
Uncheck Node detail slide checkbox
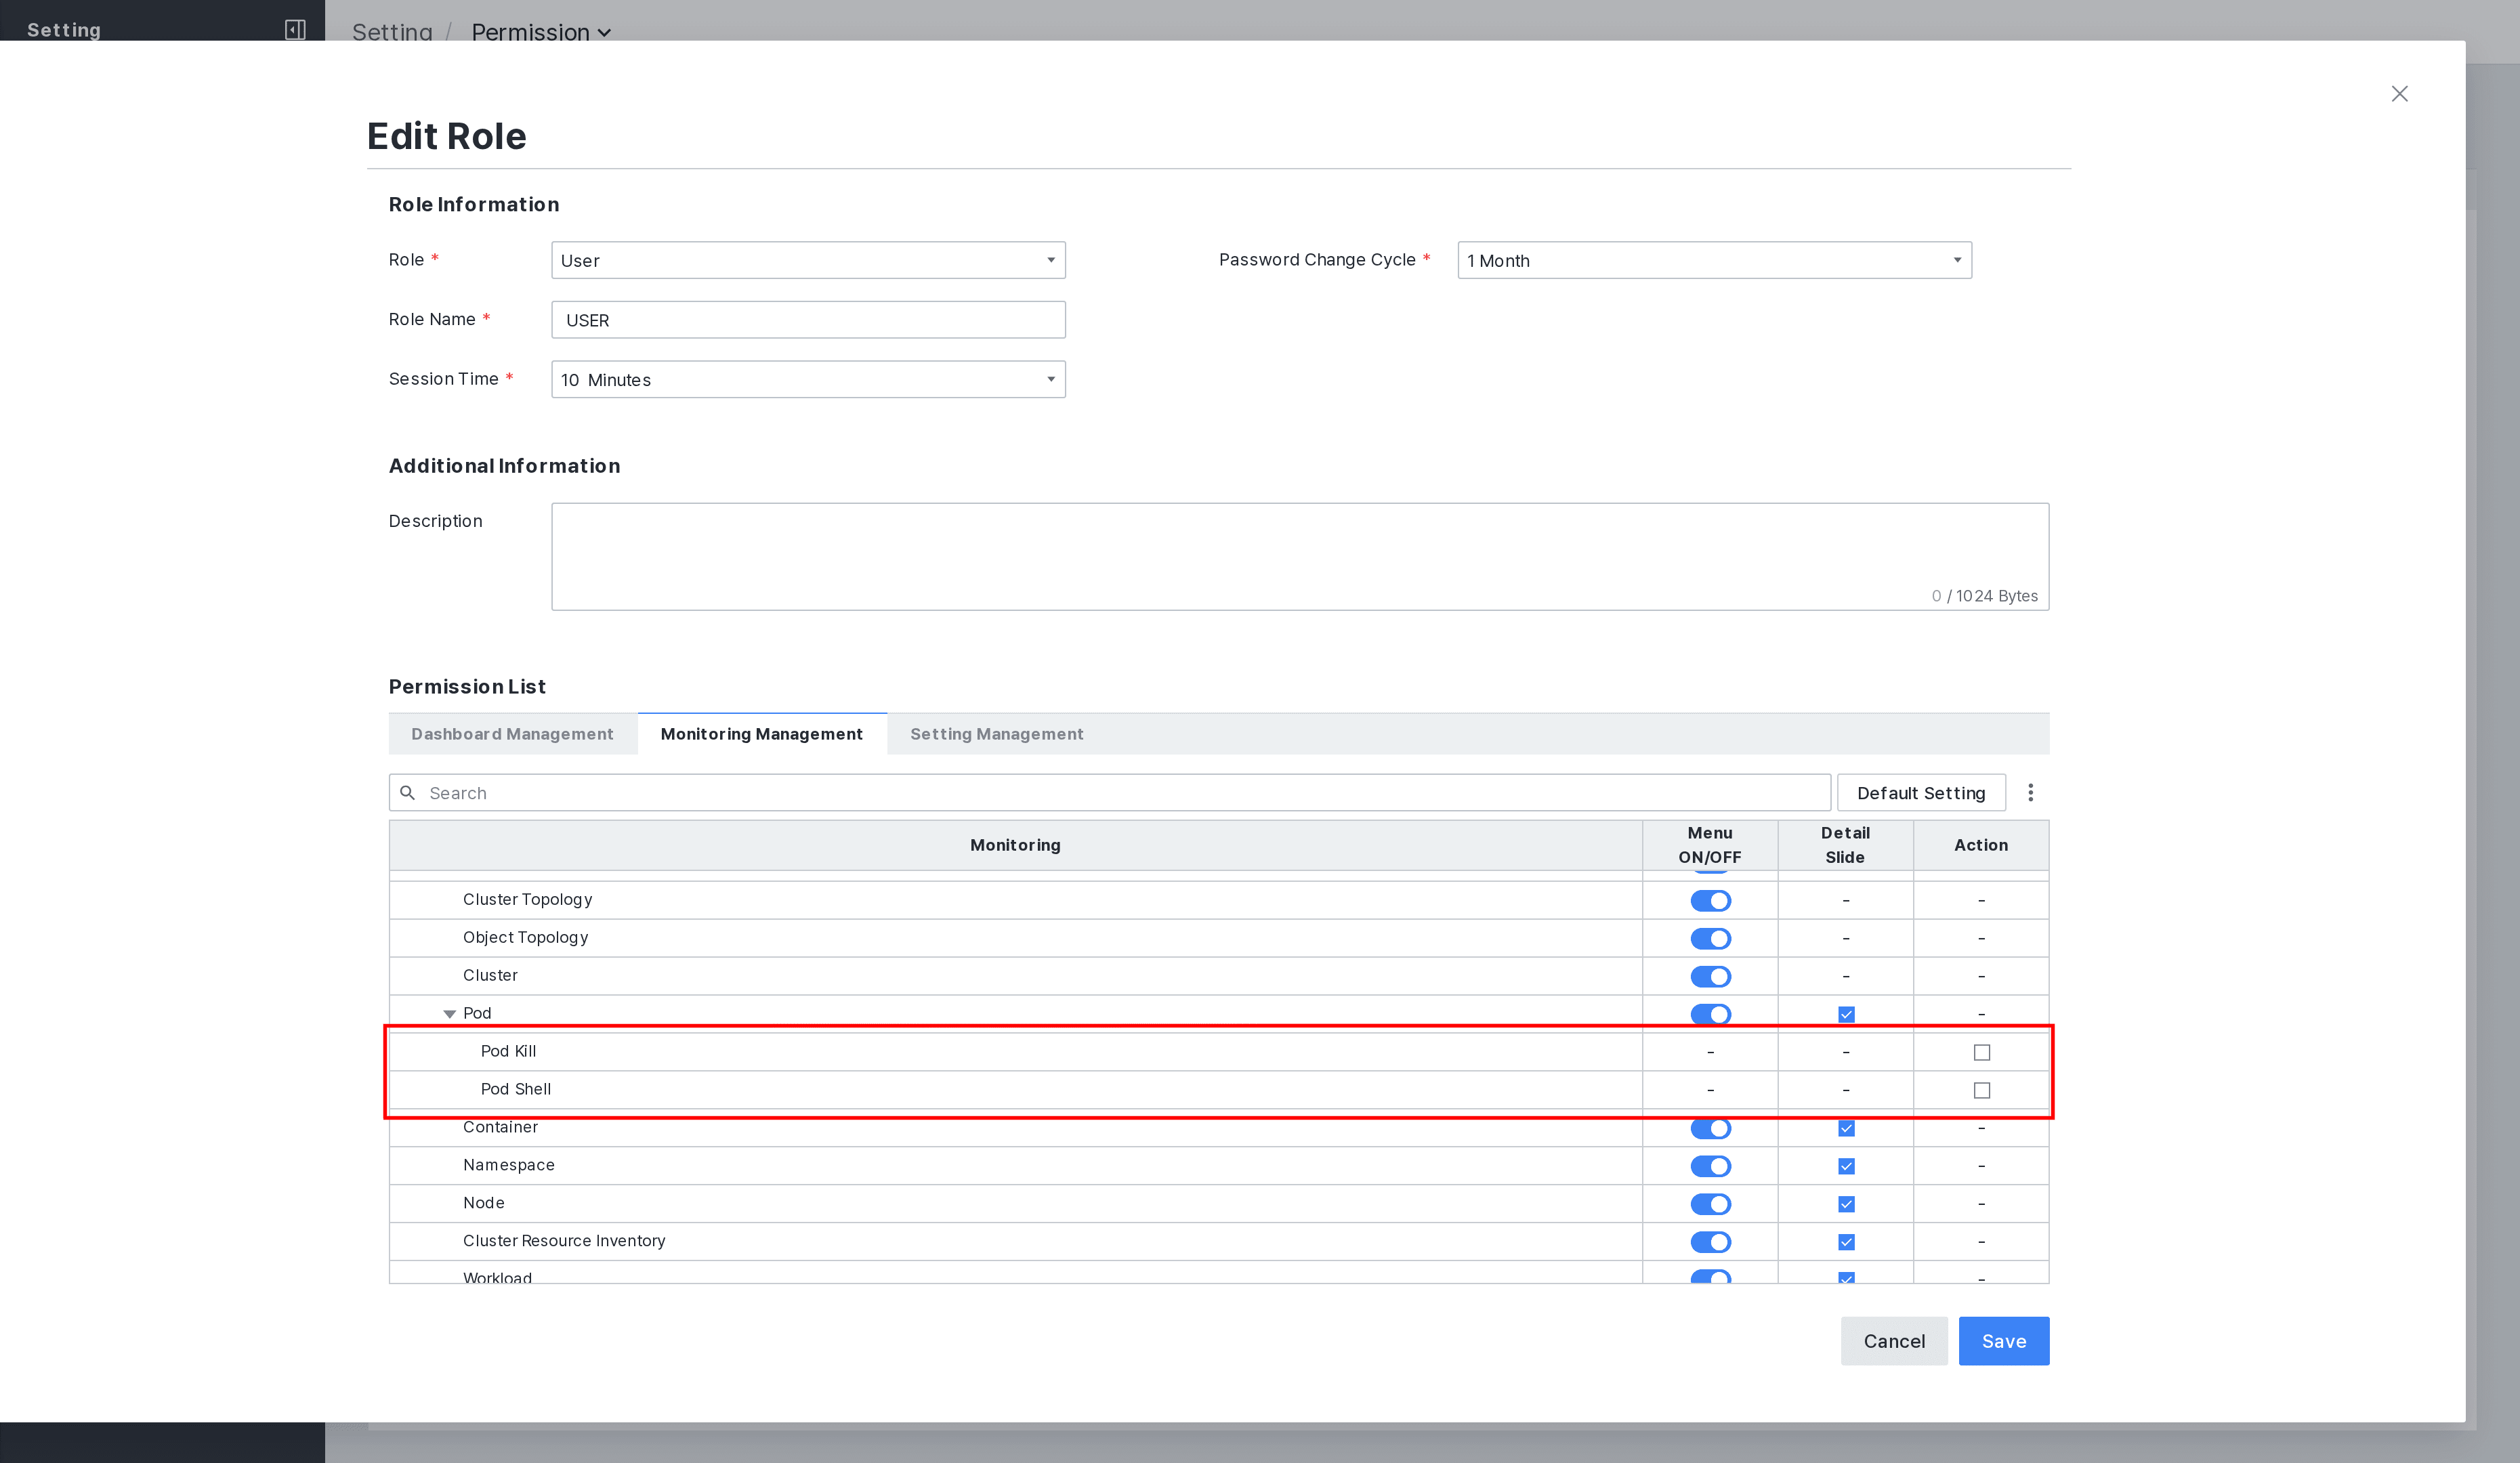click(1846, 1204)
